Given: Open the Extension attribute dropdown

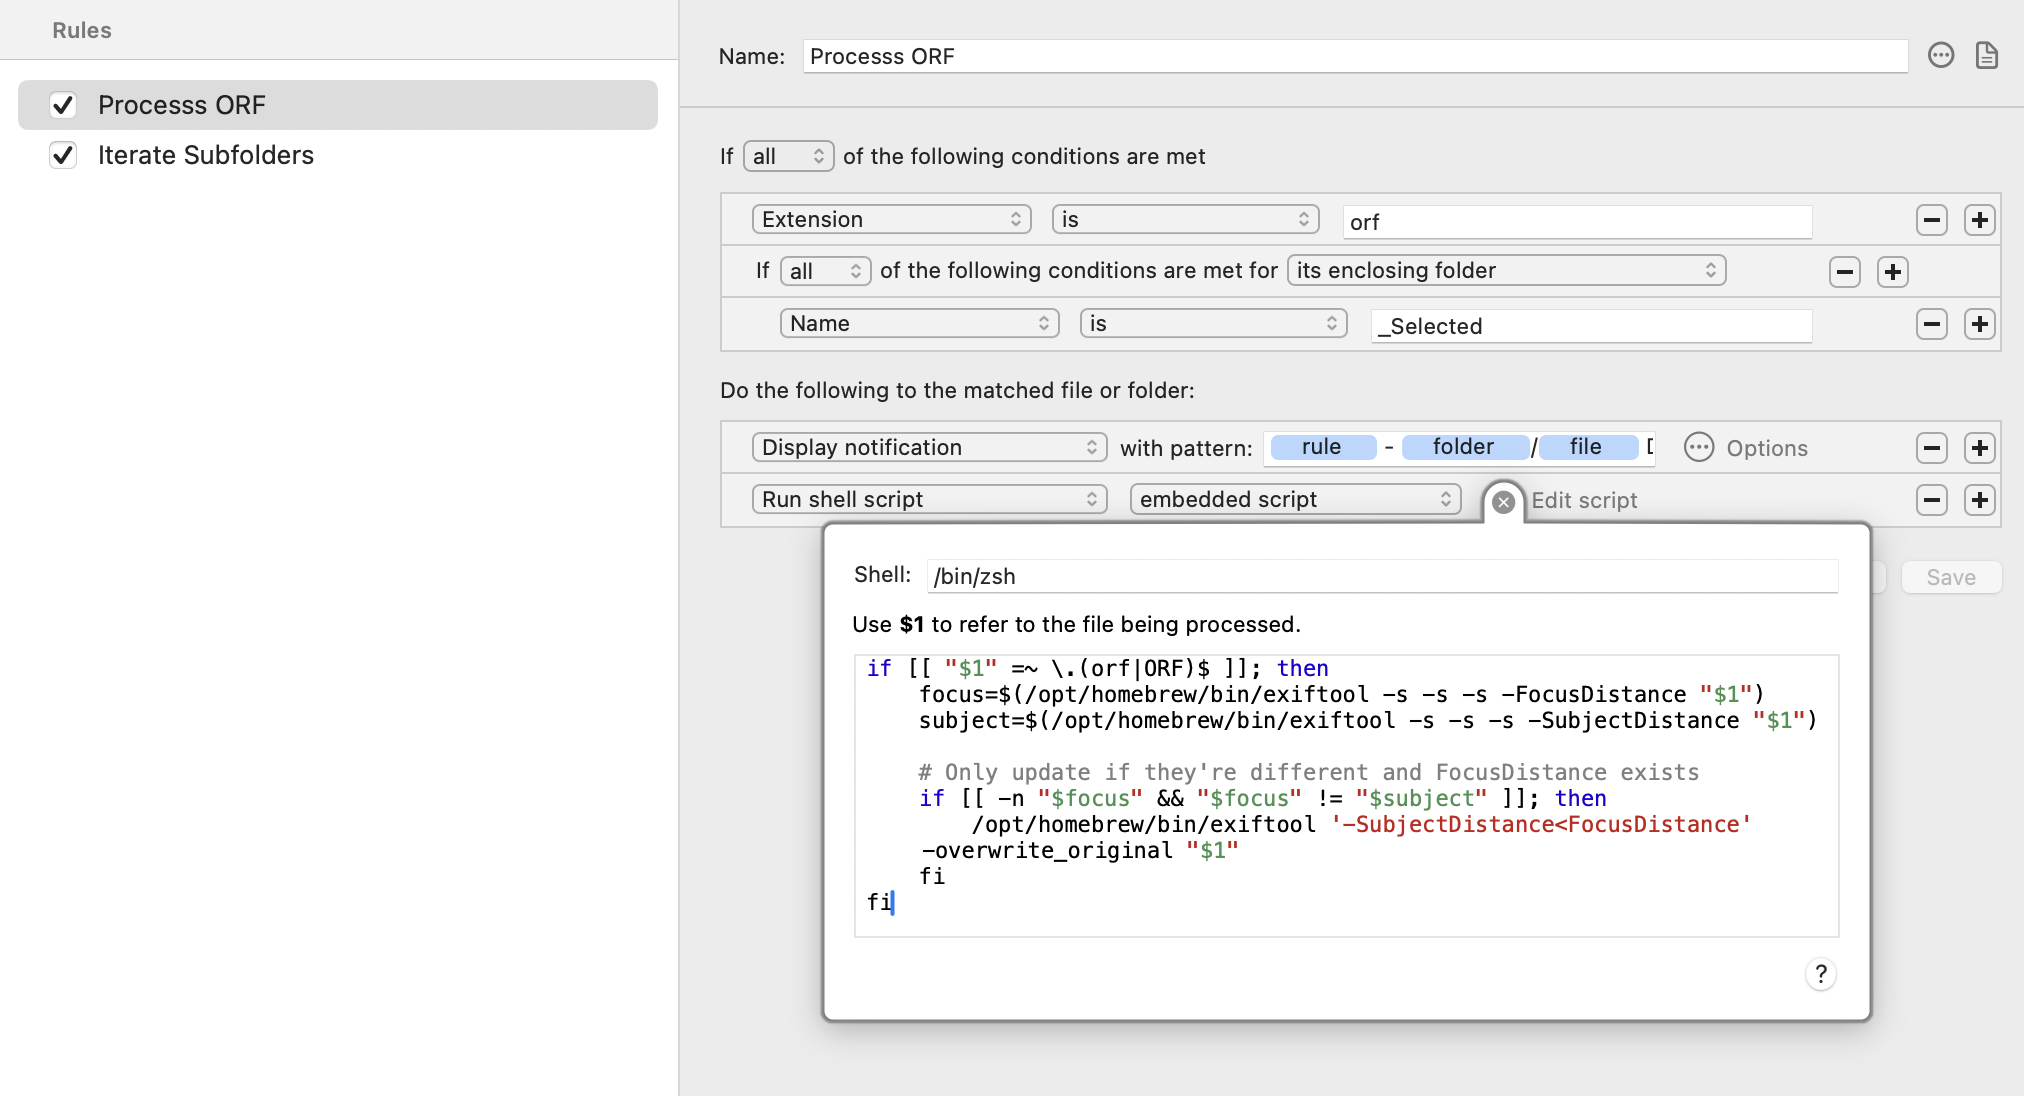Looking at the screenshot, I should point(890,220).
